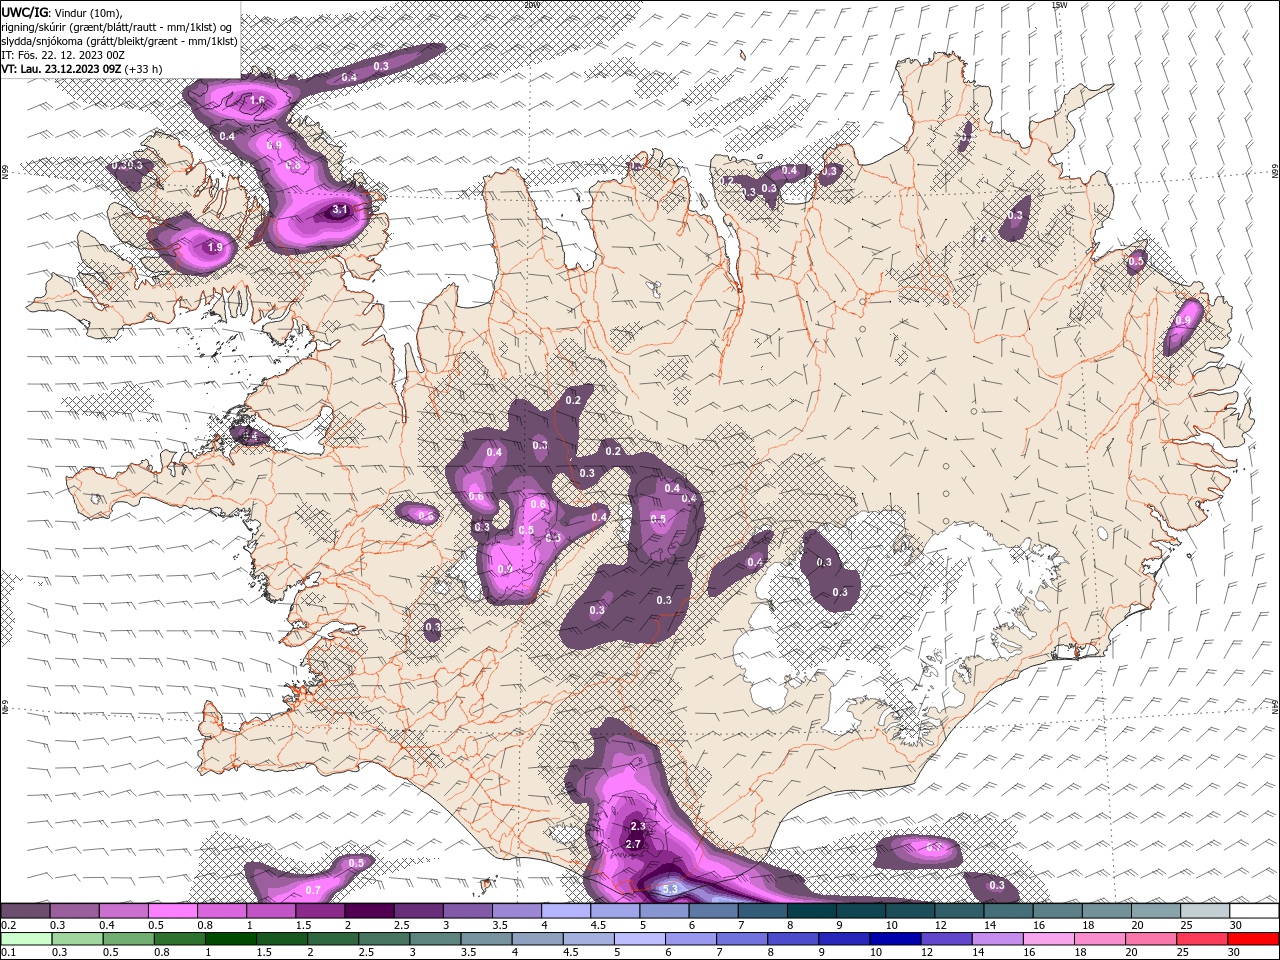The image size is (1280, 960).
Task: Click the 2.3 value on the southern map
Action: point(638,826)
